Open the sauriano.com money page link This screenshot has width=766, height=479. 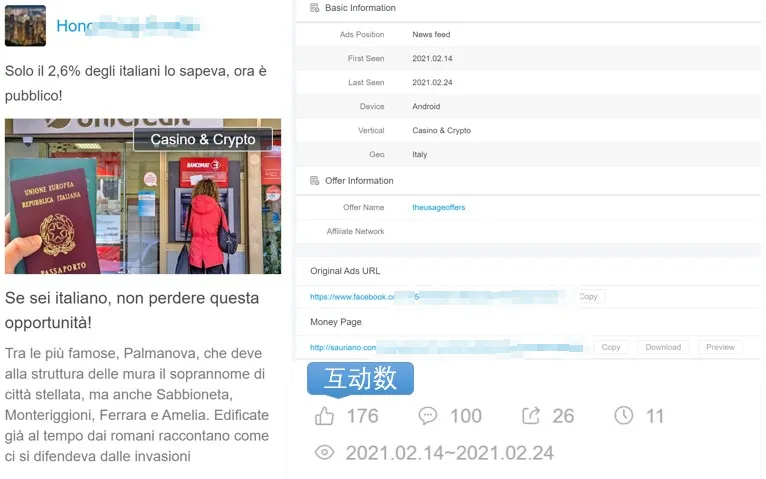[446, 347]
